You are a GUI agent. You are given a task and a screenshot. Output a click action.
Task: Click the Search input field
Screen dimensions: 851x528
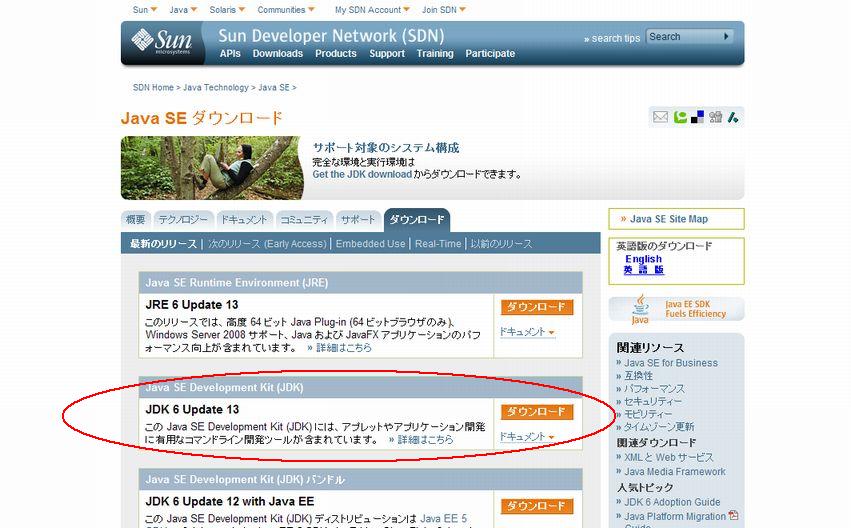[x=683, y=36]
